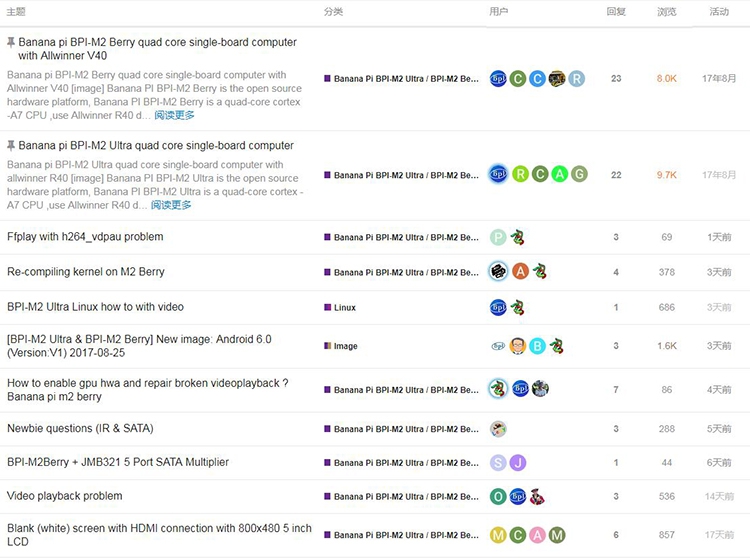Sort by 回复 column header
The image size is (750, 559).
[616, 11]
